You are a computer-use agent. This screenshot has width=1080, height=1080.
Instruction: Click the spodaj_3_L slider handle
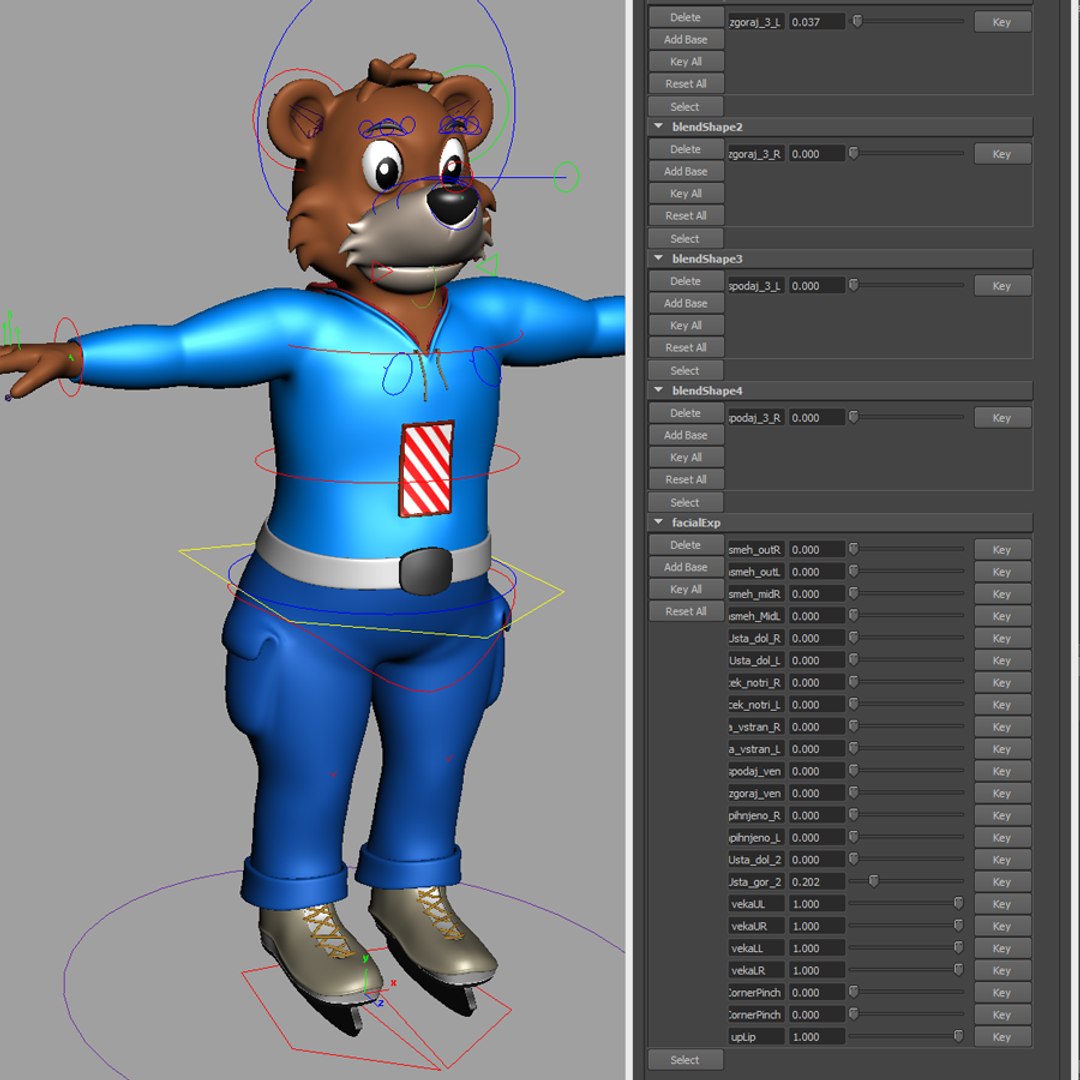tap(853, 284)
